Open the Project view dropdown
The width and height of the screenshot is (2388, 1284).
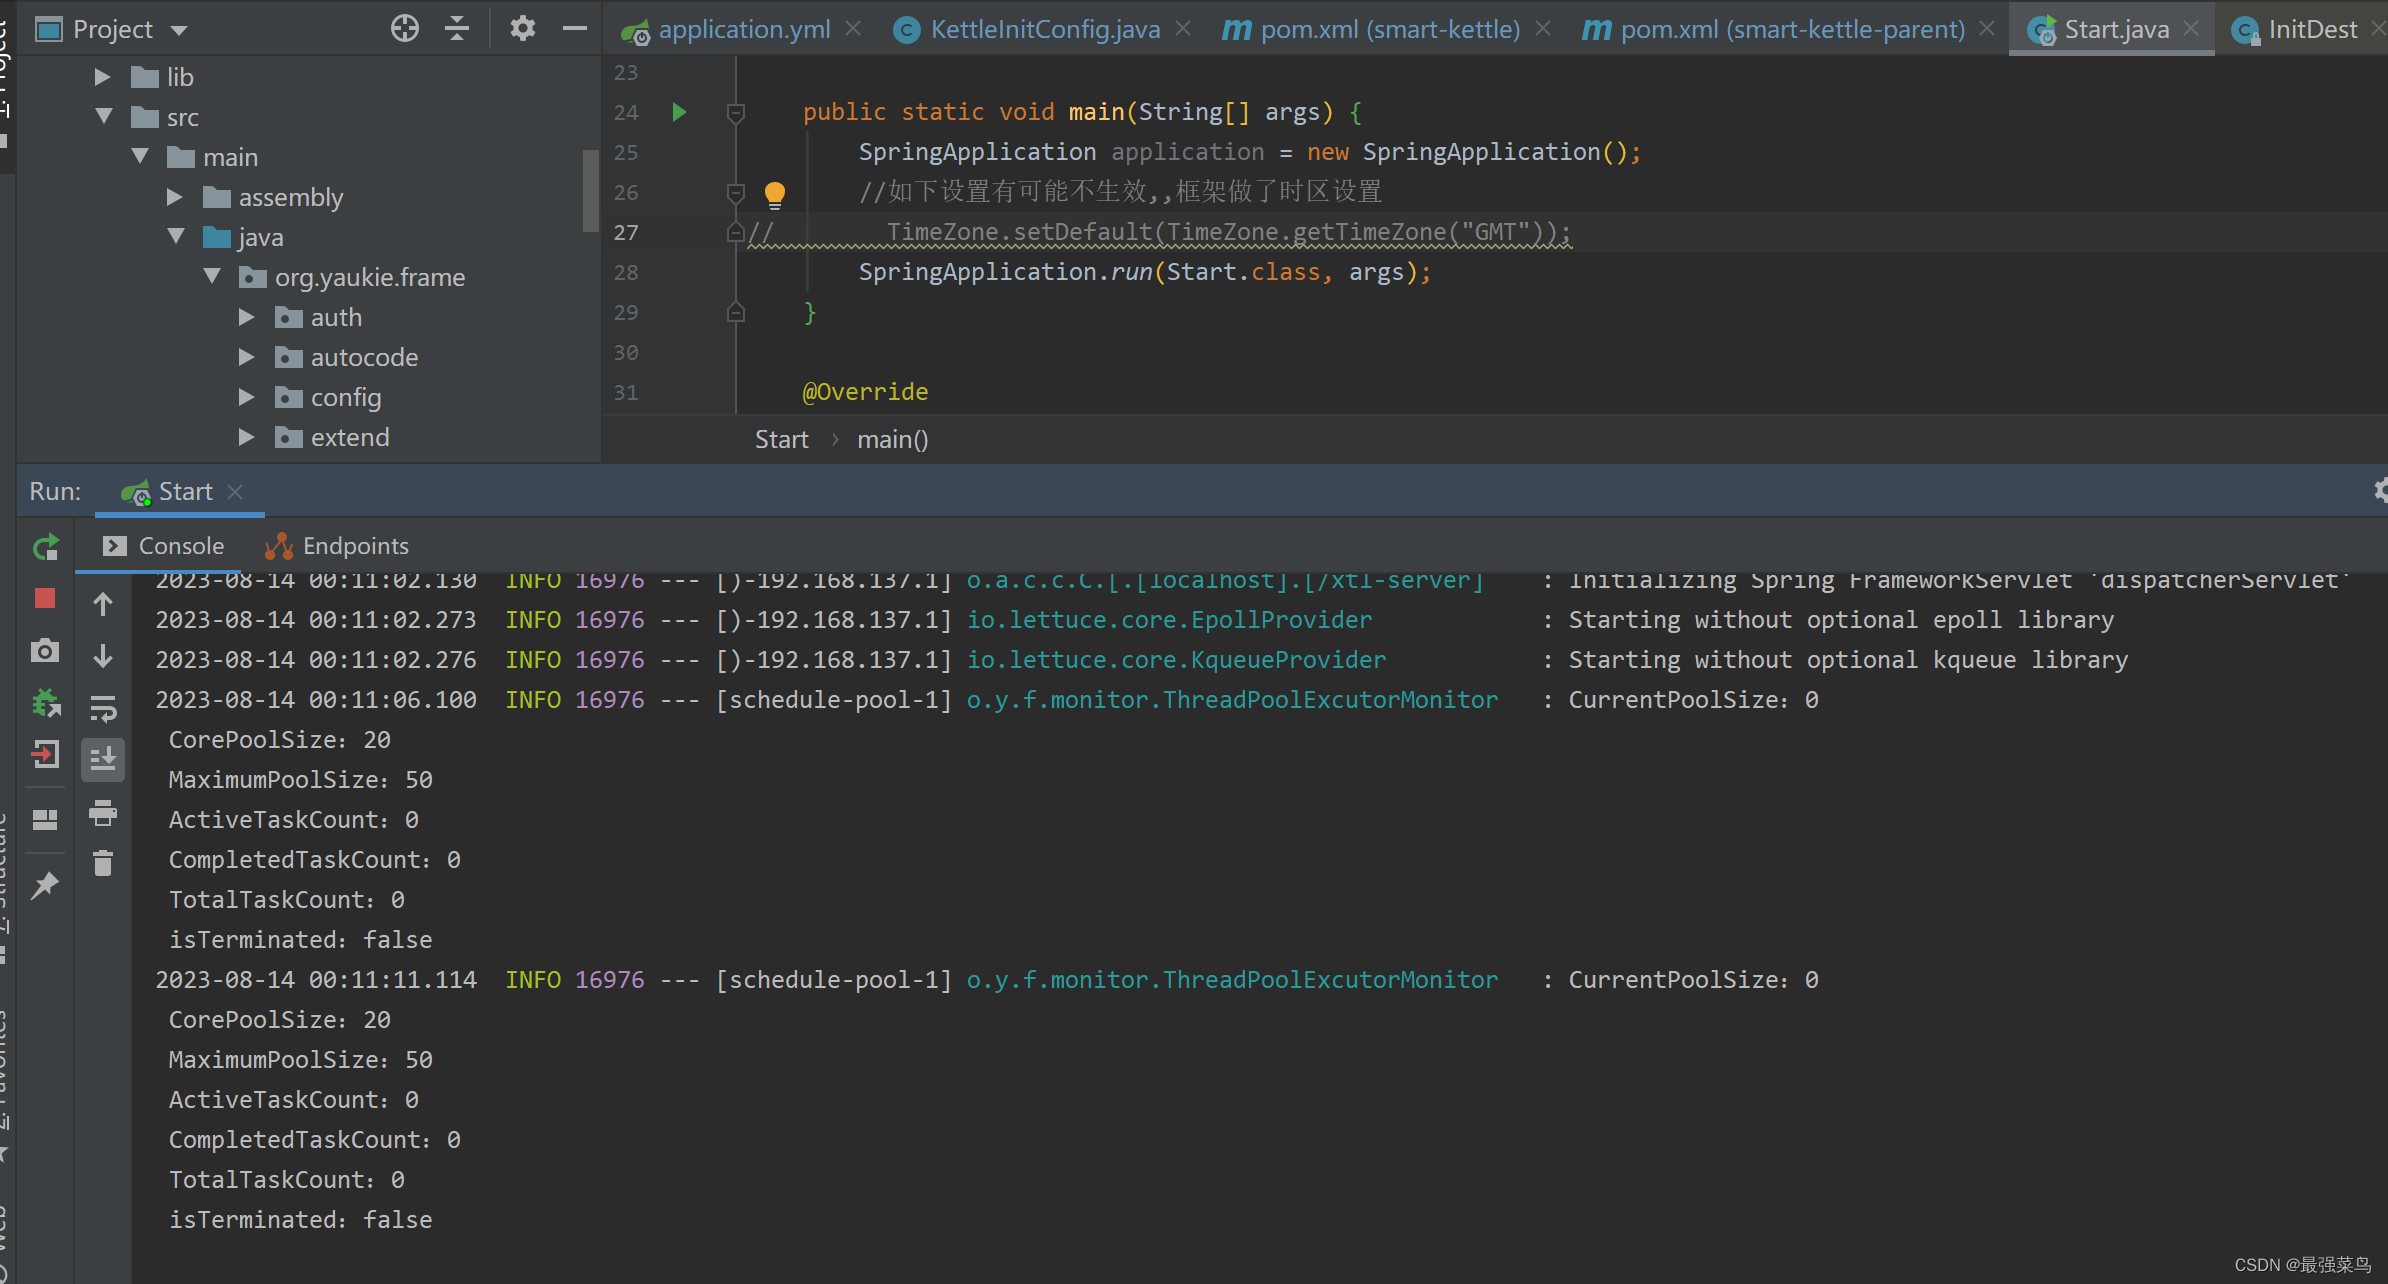click(179, 30)
